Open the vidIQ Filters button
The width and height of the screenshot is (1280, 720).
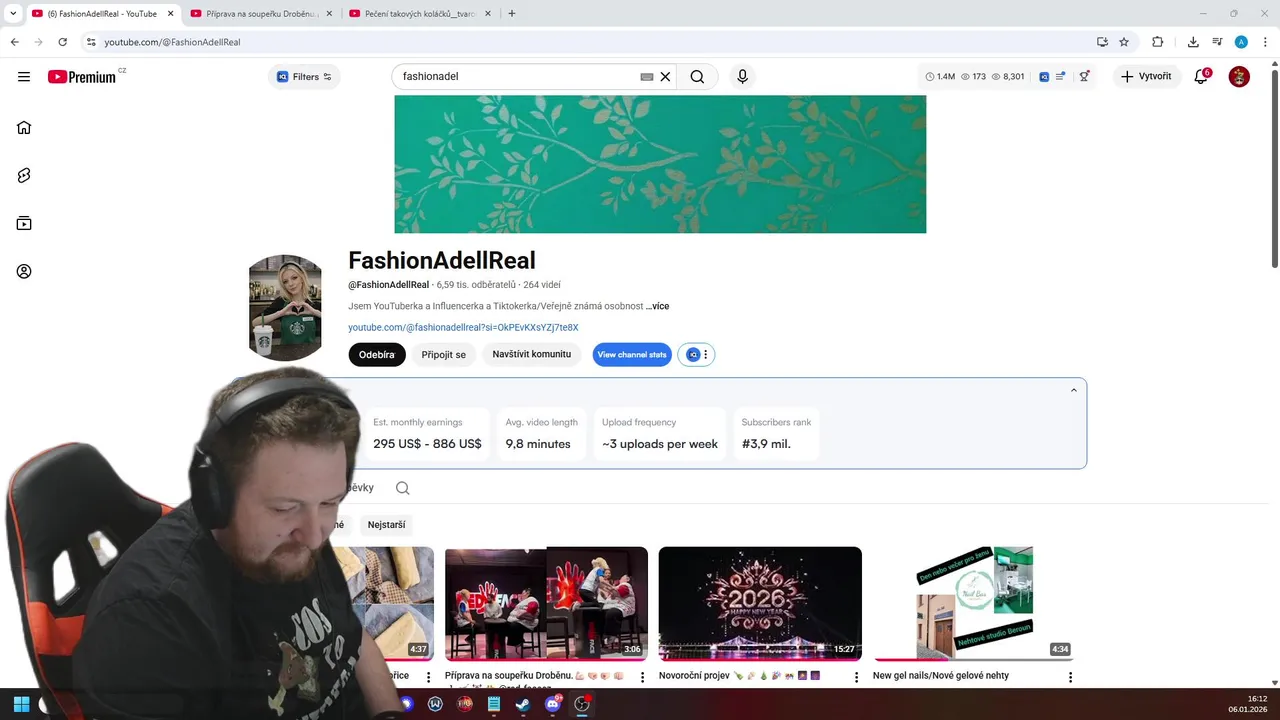[x=304, y=77]
